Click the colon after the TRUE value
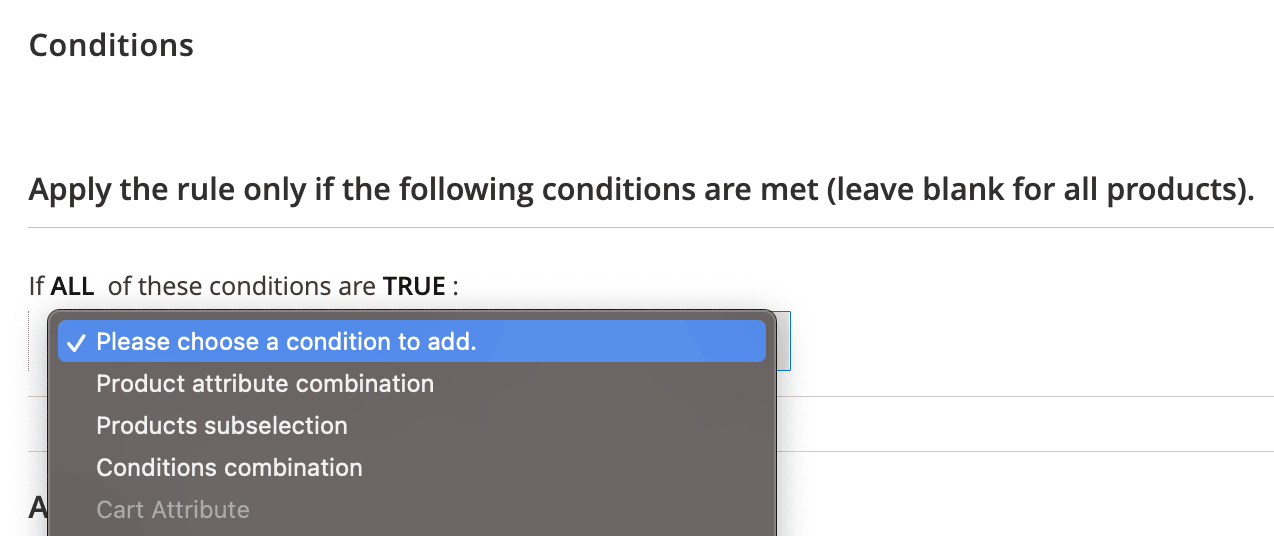 point(455,288)
